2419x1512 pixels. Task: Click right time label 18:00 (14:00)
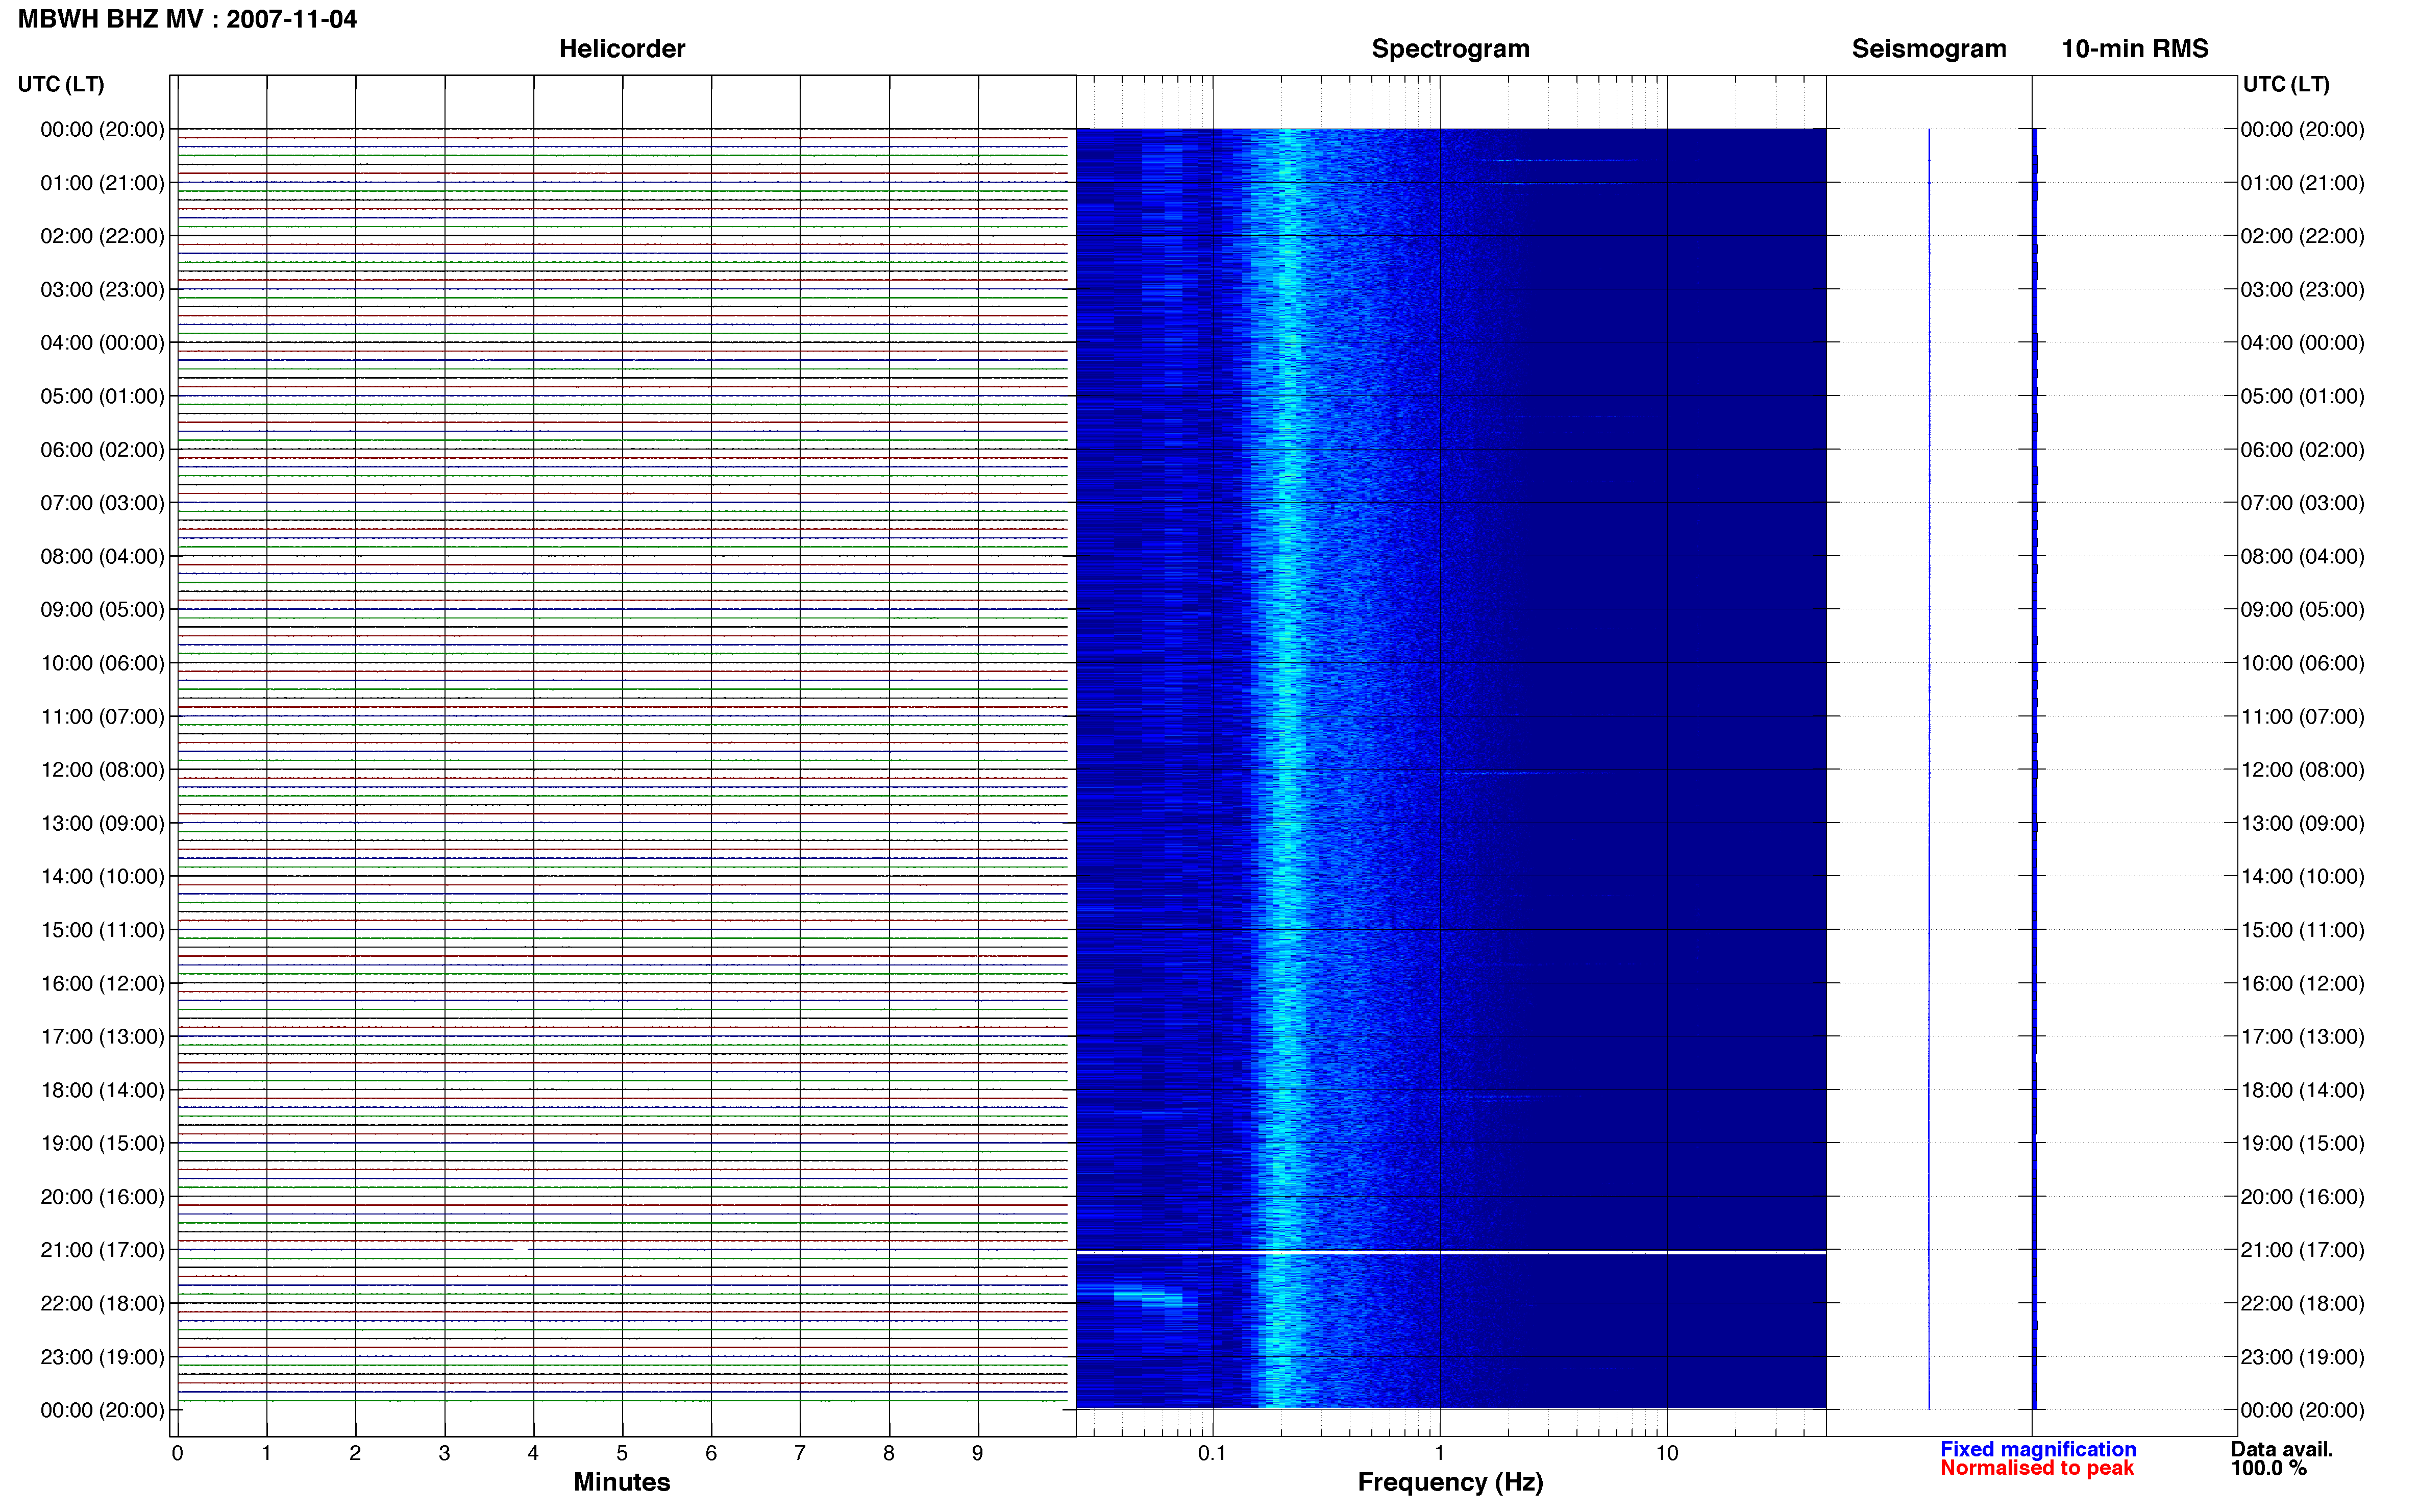(x=2302, y=1090)
